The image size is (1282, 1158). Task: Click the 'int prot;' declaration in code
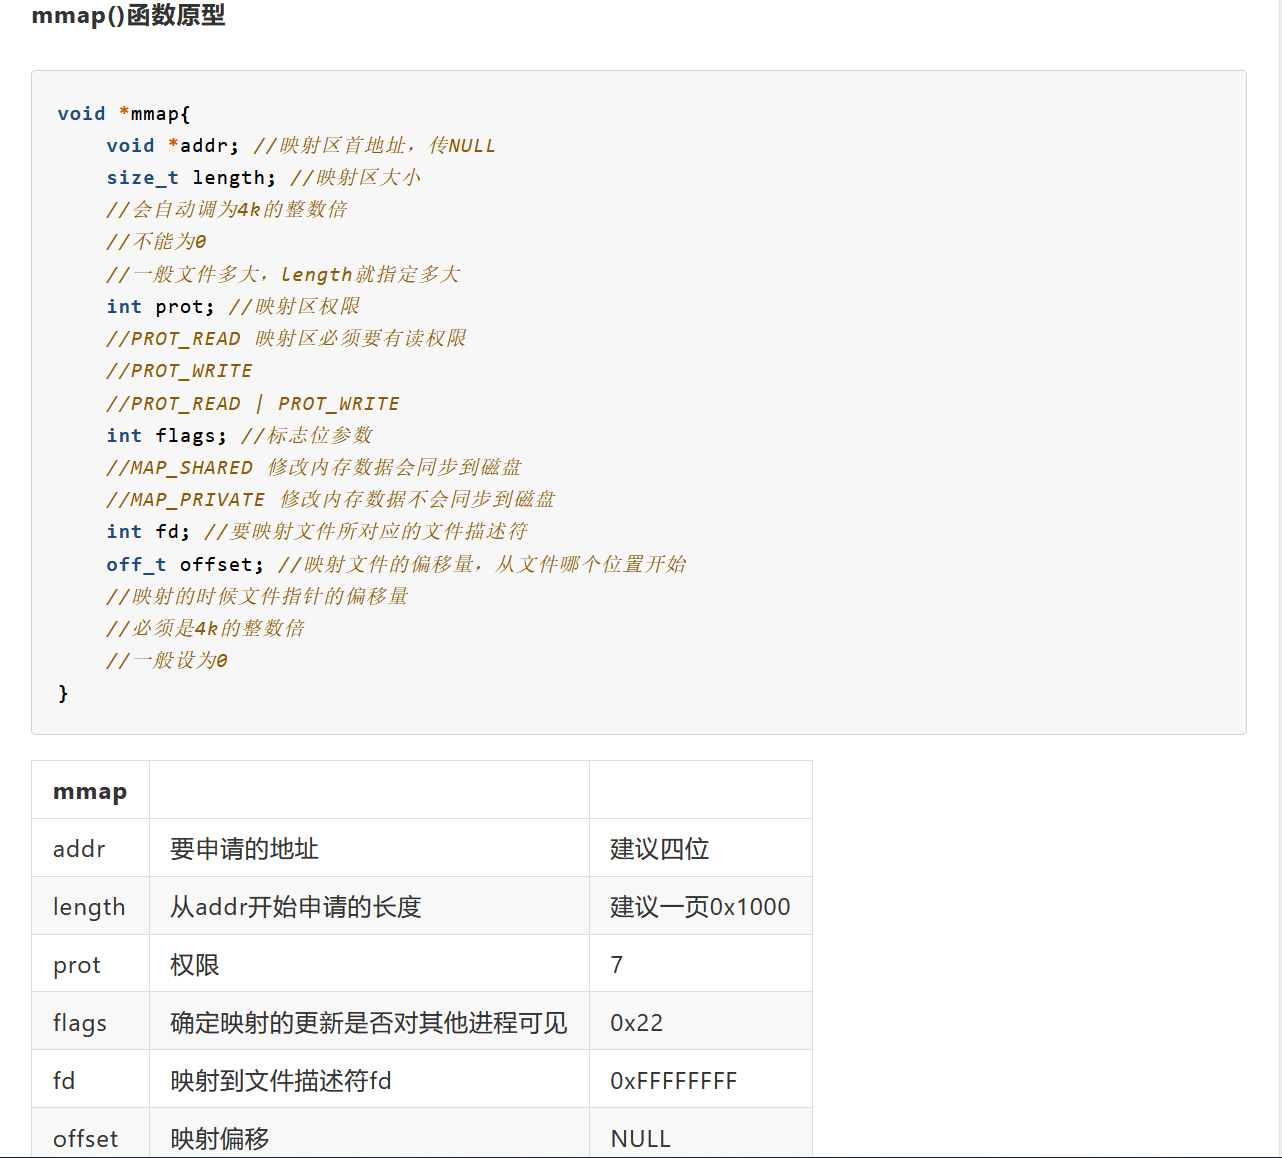(x=160, y=306)
